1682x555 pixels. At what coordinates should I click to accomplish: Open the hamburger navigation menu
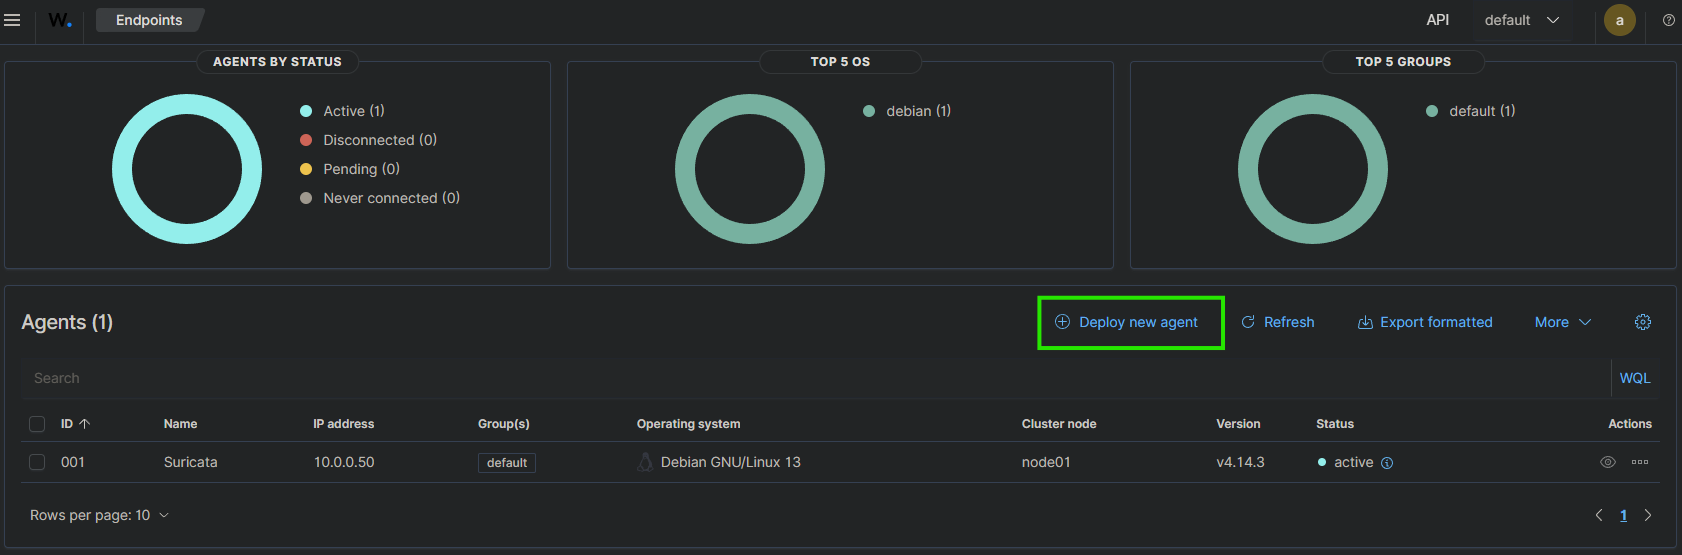point(12,20)
